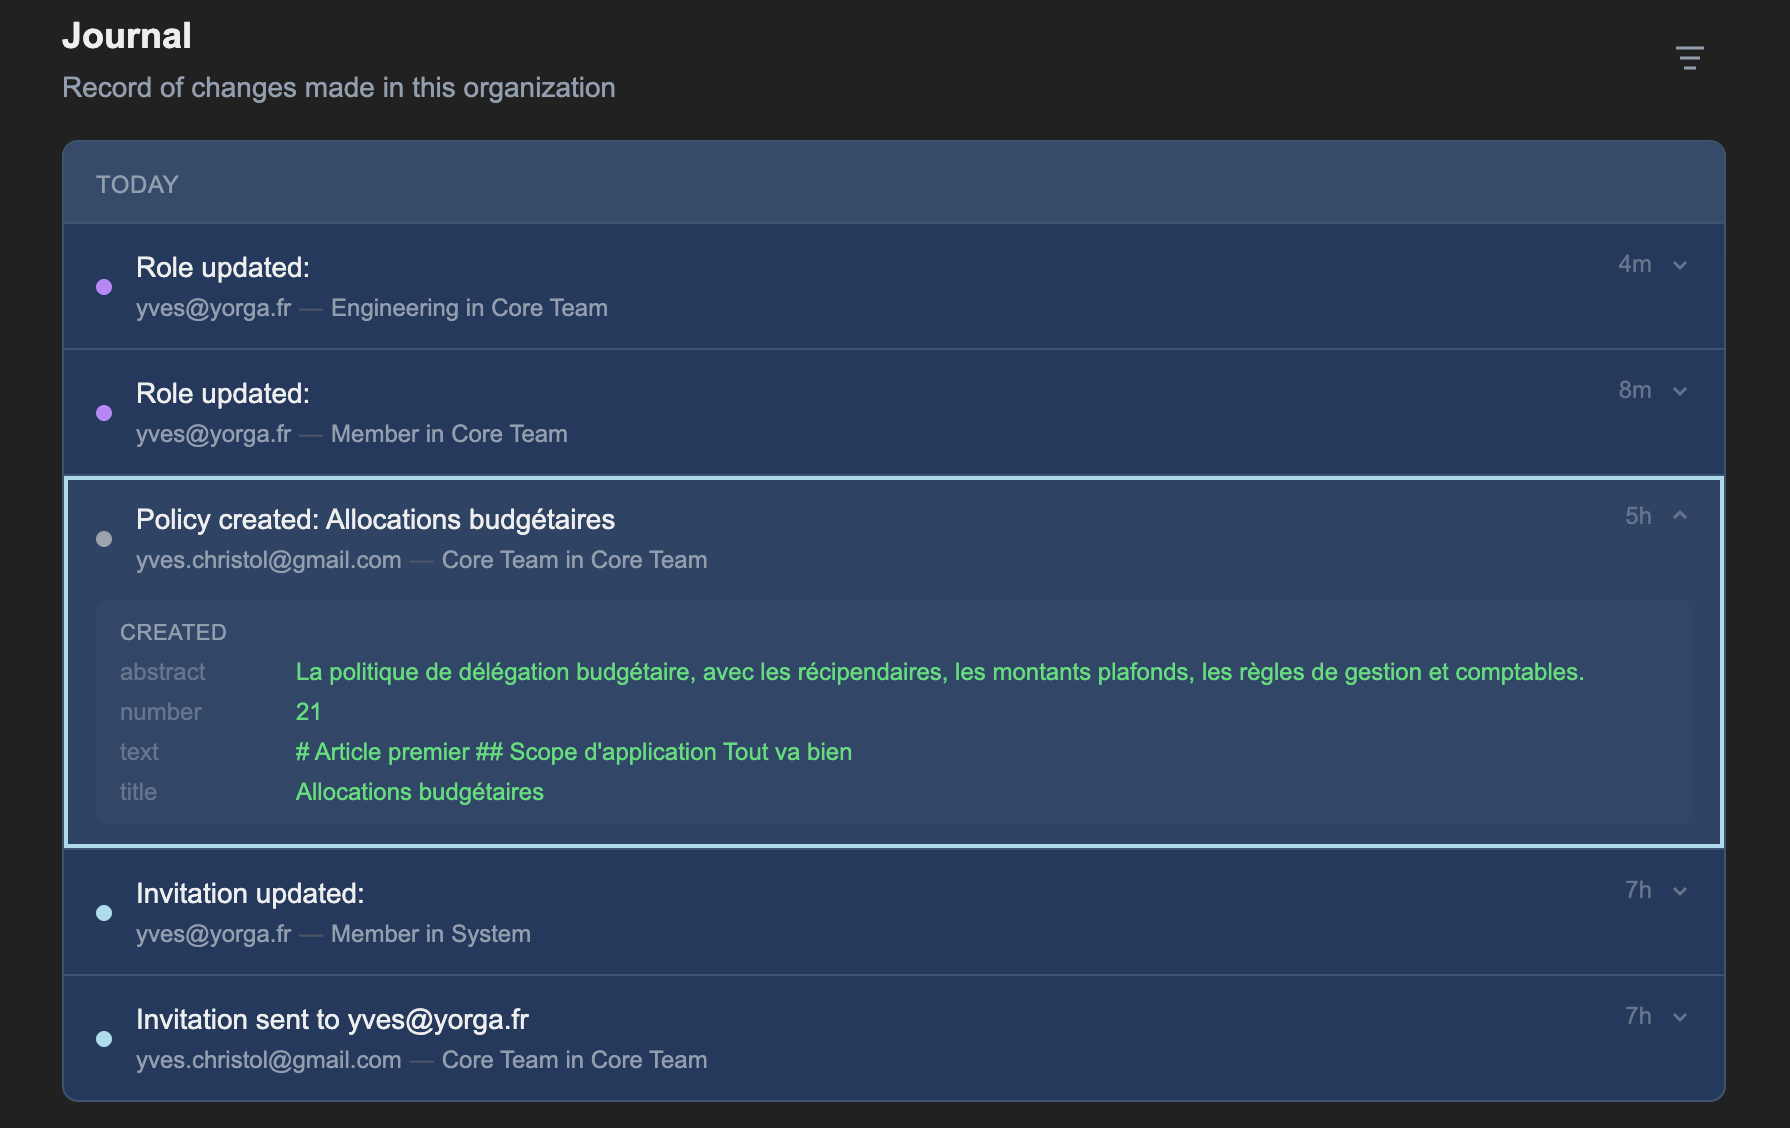Click the green Article premier text value
Viewport: 1790px width, 1128px height.
pos(573,752)
